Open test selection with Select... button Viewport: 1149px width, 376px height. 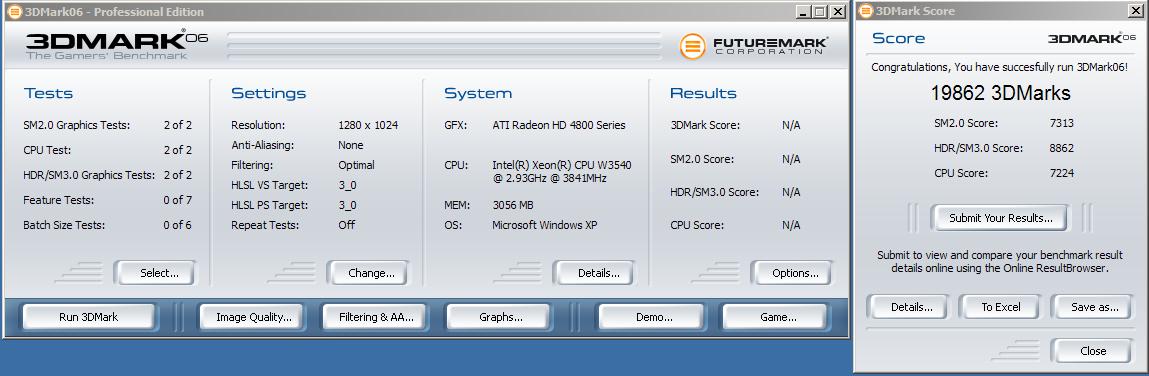tap(155, 273)
